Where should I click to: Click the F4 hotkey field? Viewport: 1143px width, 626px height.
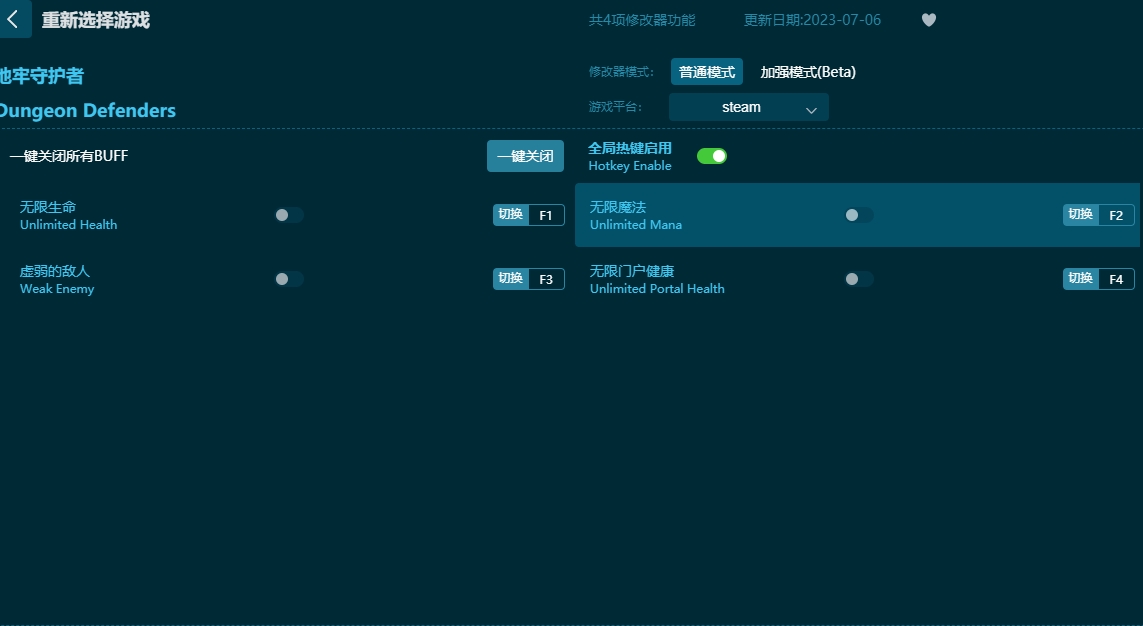pyautogui.click(x=1116, y=279)
